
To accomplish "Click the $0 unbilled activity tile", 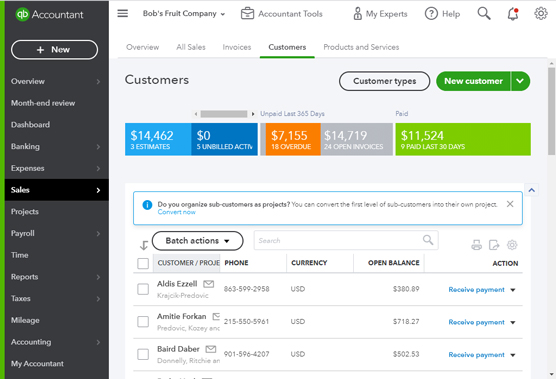I will point(224,139).
